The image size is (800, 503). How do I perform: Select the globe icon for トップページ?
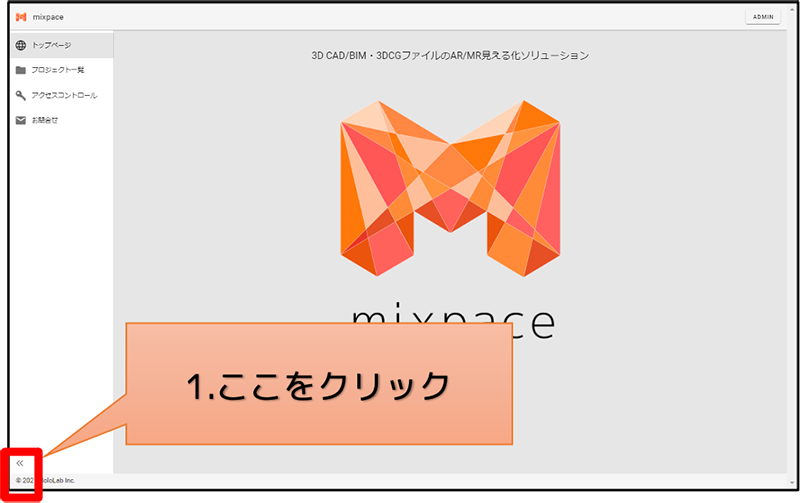pos(20,45)
